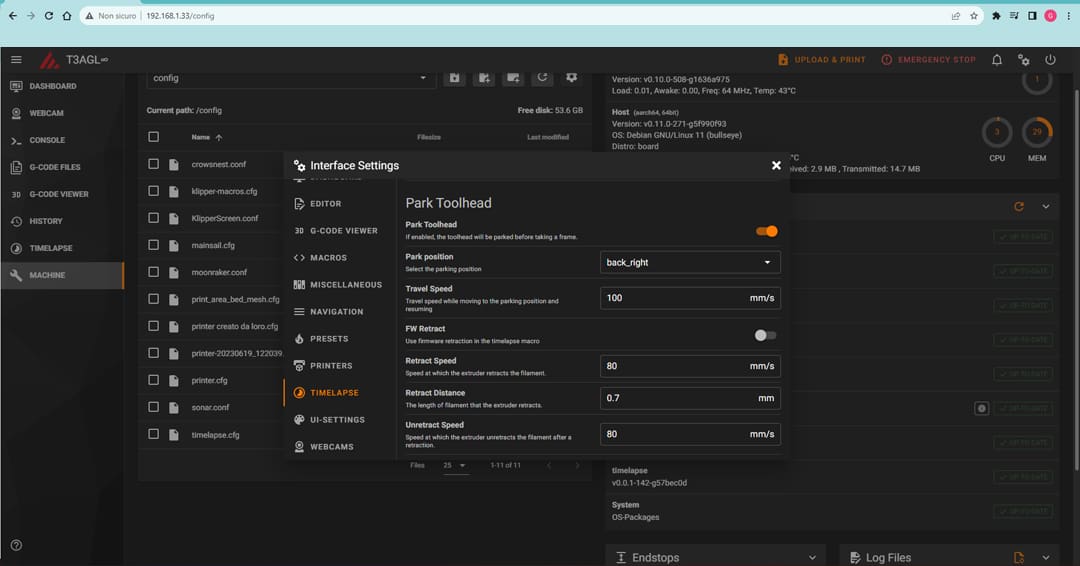Screen dimensions: 1080x566
Task: Click the help icon at bottom left
Action: [x=17, y=545]
